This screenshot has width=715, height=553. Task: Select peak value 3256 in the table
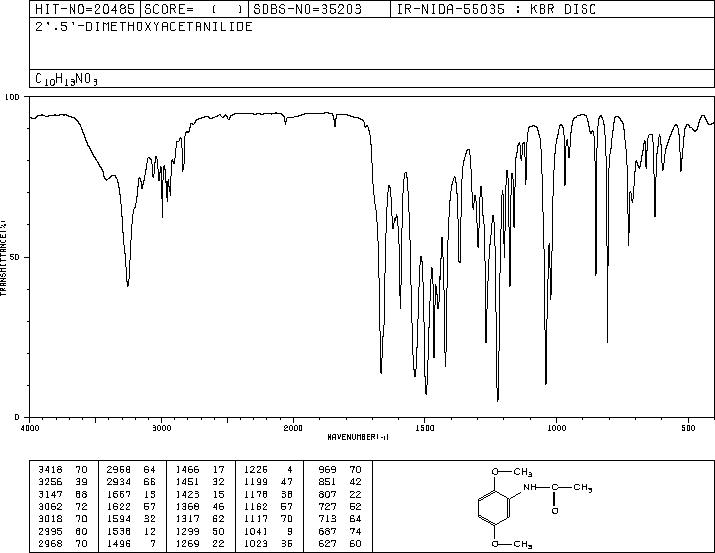click(x=50, y=481)
